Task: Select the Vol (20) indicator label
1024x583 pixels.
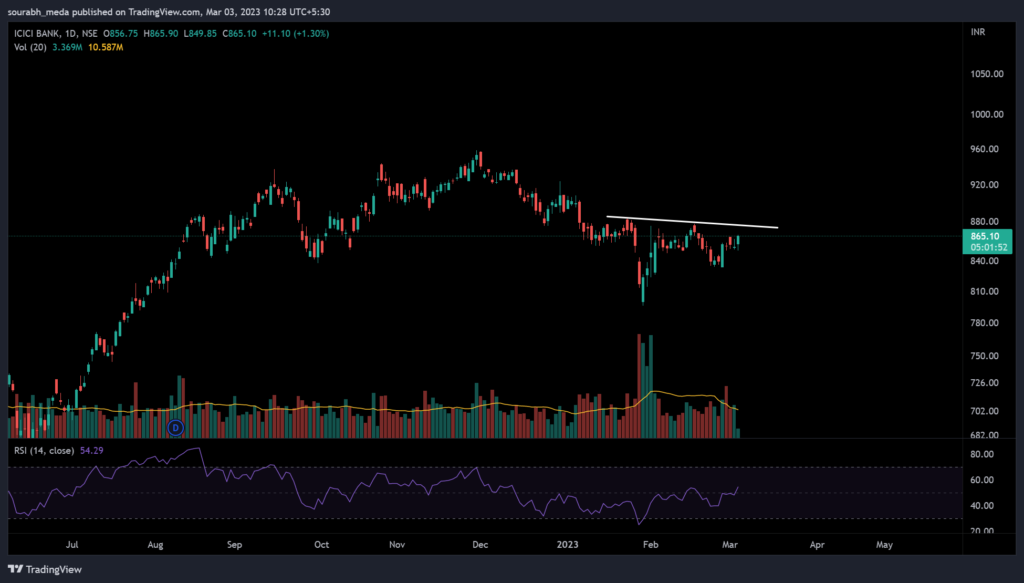Action: point(30,47)
